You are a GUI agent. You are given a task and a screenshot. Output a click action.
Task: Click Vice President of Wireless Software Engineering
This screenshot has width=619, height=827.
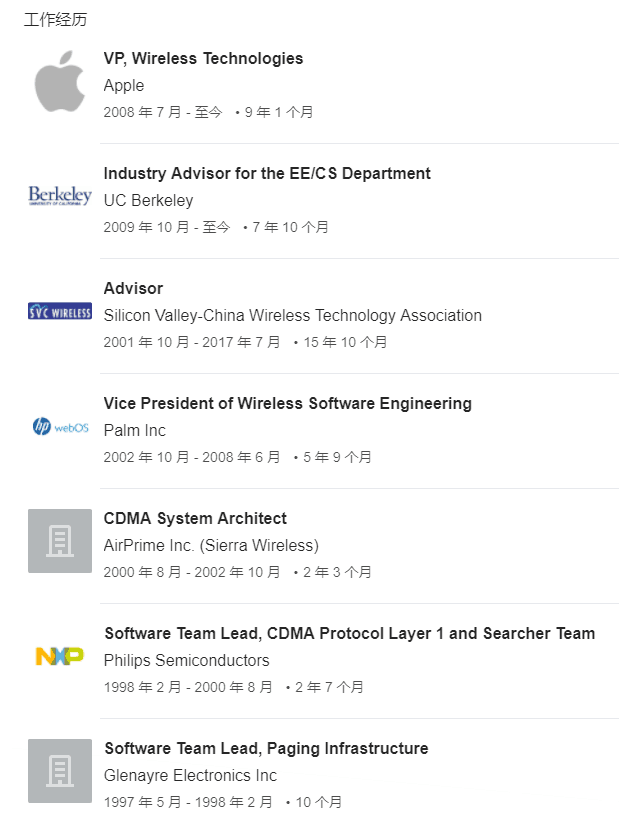[x=288, y=403]
